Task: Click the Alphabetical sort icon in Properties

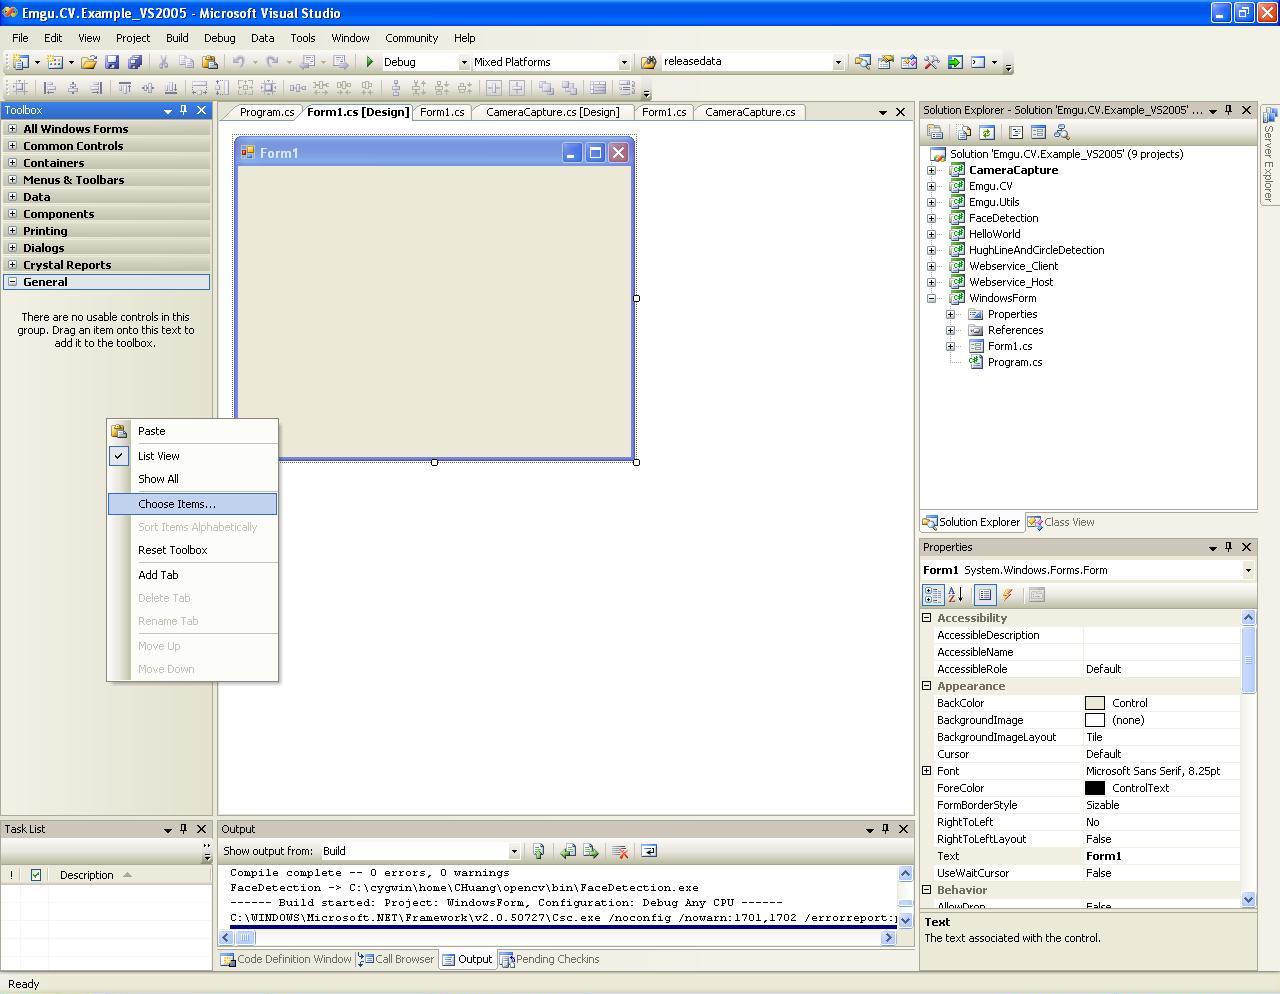Action: (955, 595)
